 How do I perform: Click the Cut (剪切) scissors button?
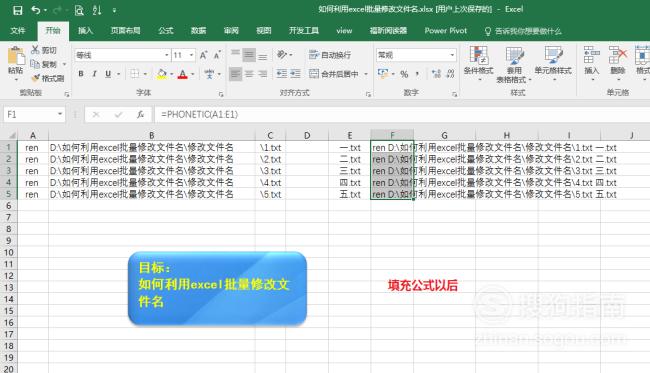click(44, 50)
